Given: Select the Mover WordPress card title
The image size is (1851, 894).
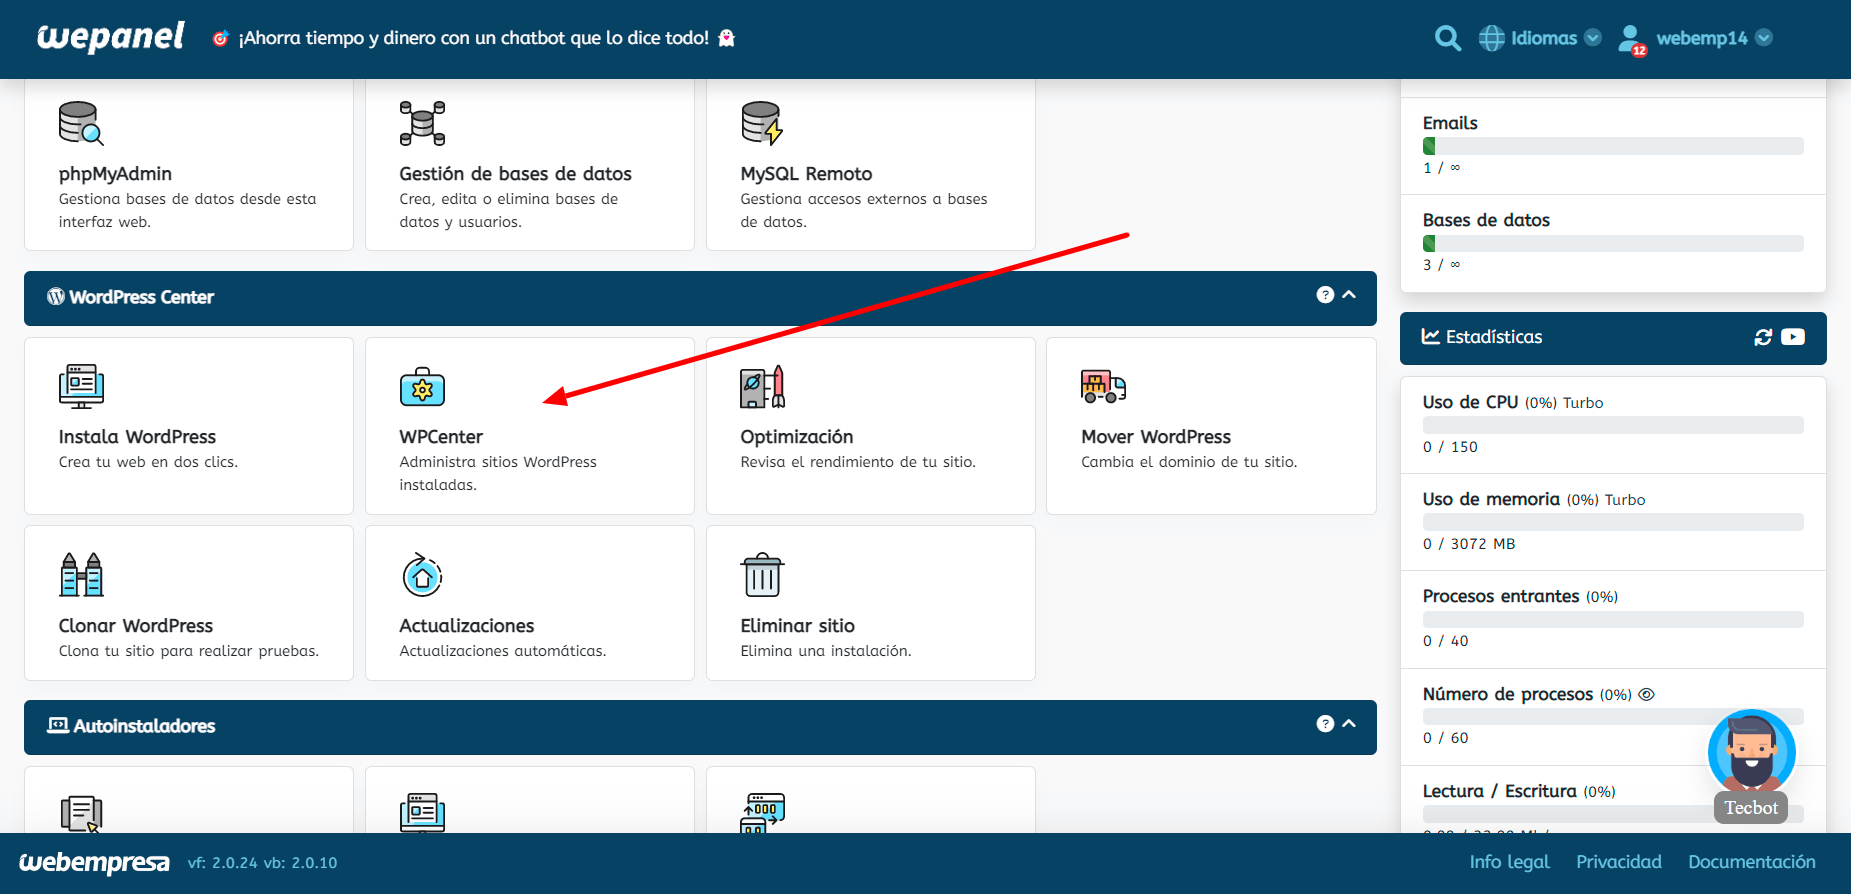Looking at the screenshot, I should 1156,437.
